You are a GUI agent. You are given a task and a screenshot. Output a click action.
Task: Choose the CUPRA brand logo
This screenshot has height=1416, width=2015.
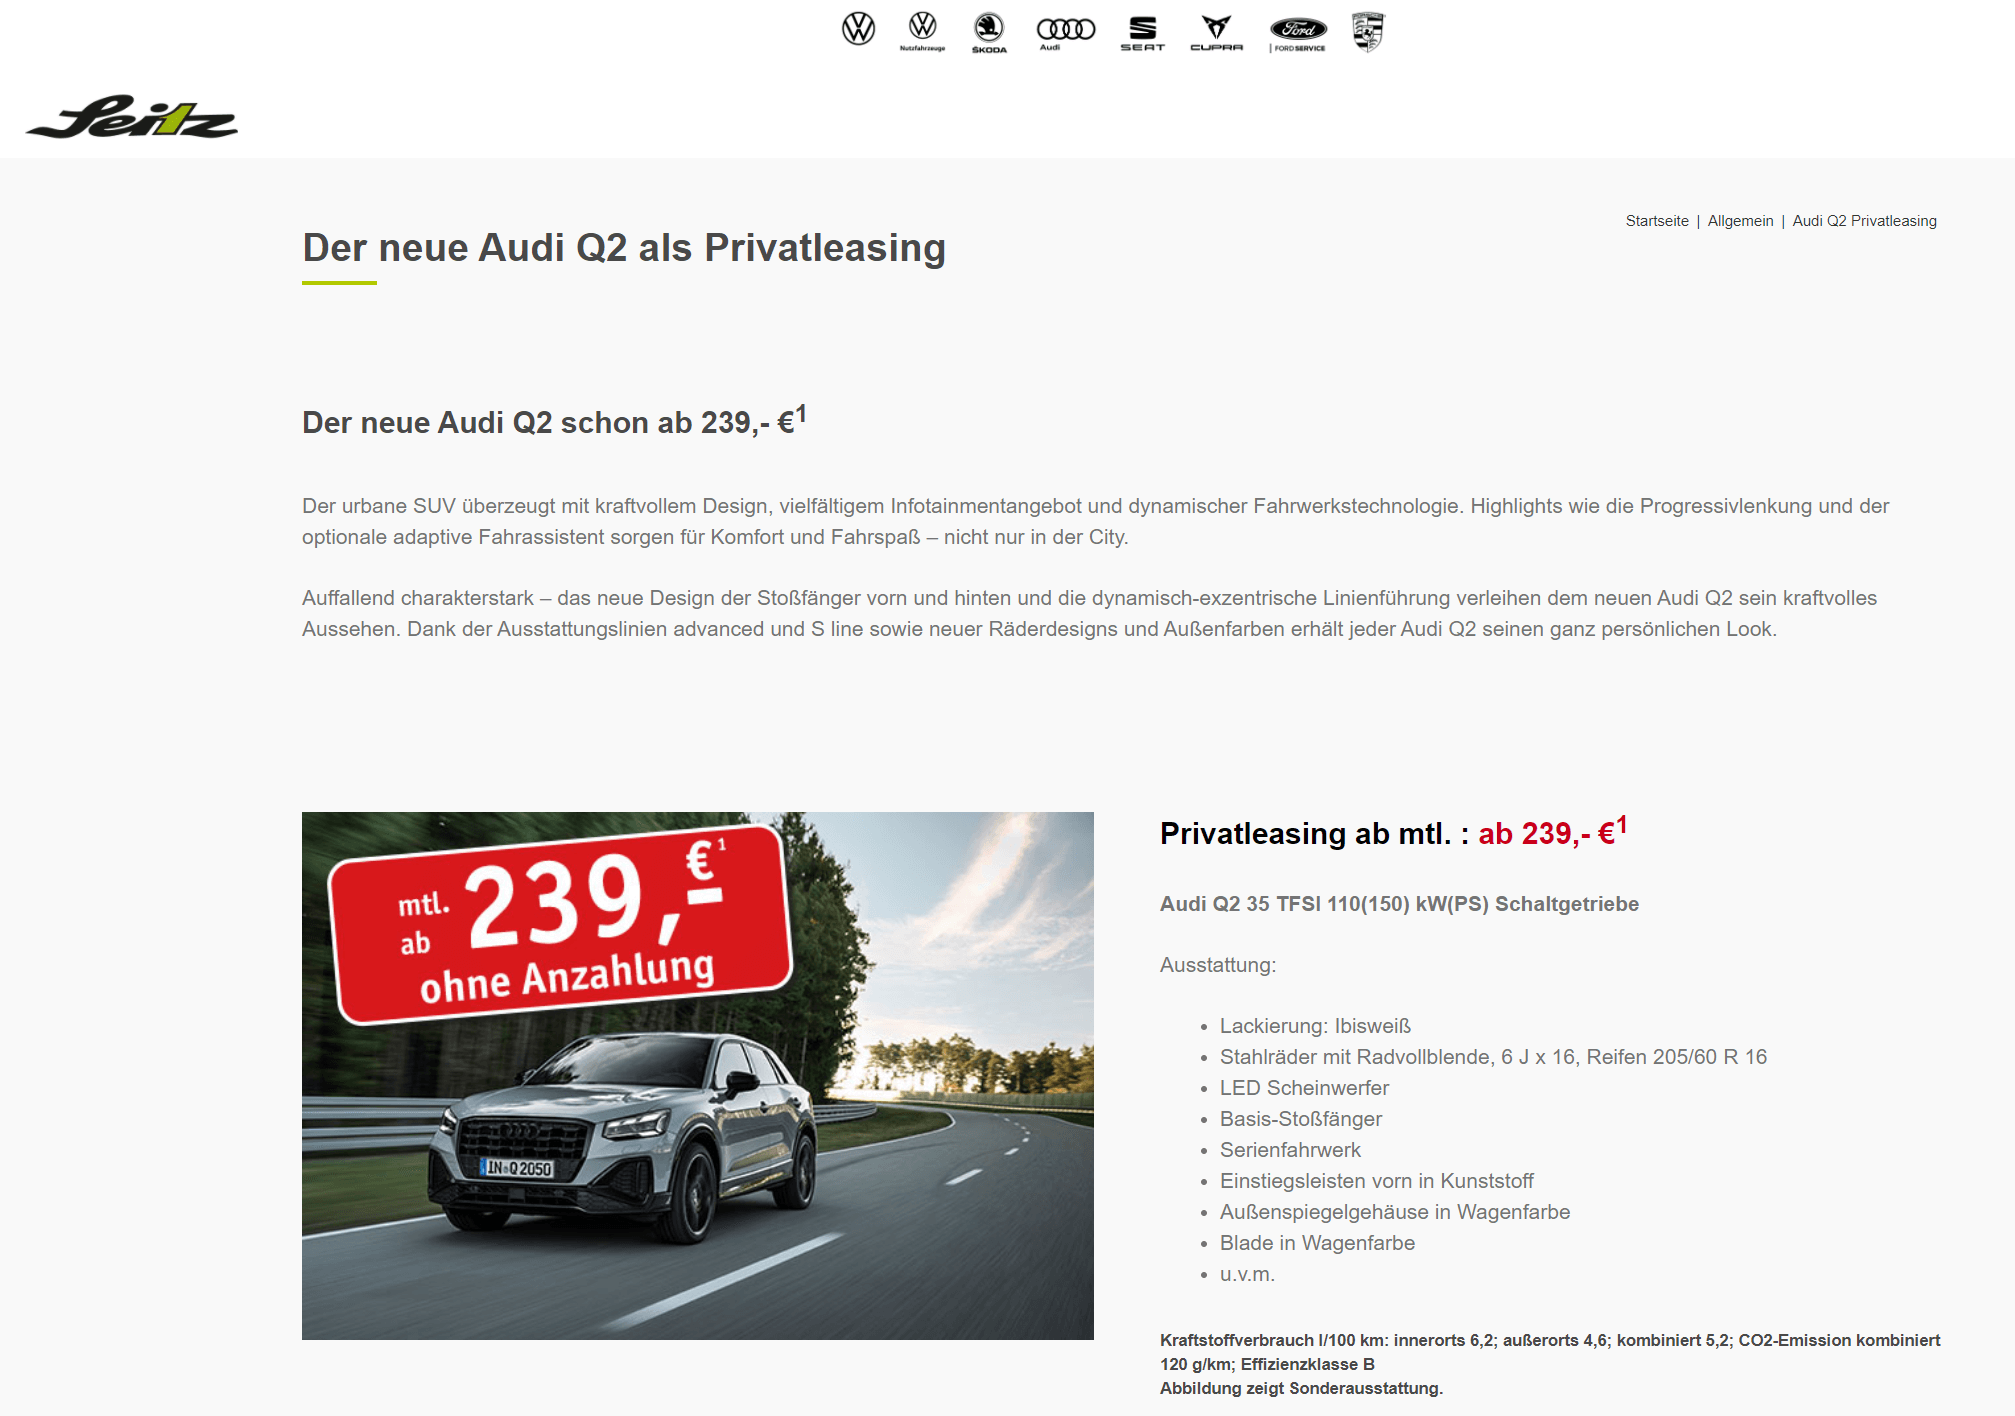[x=1216, y=33]
